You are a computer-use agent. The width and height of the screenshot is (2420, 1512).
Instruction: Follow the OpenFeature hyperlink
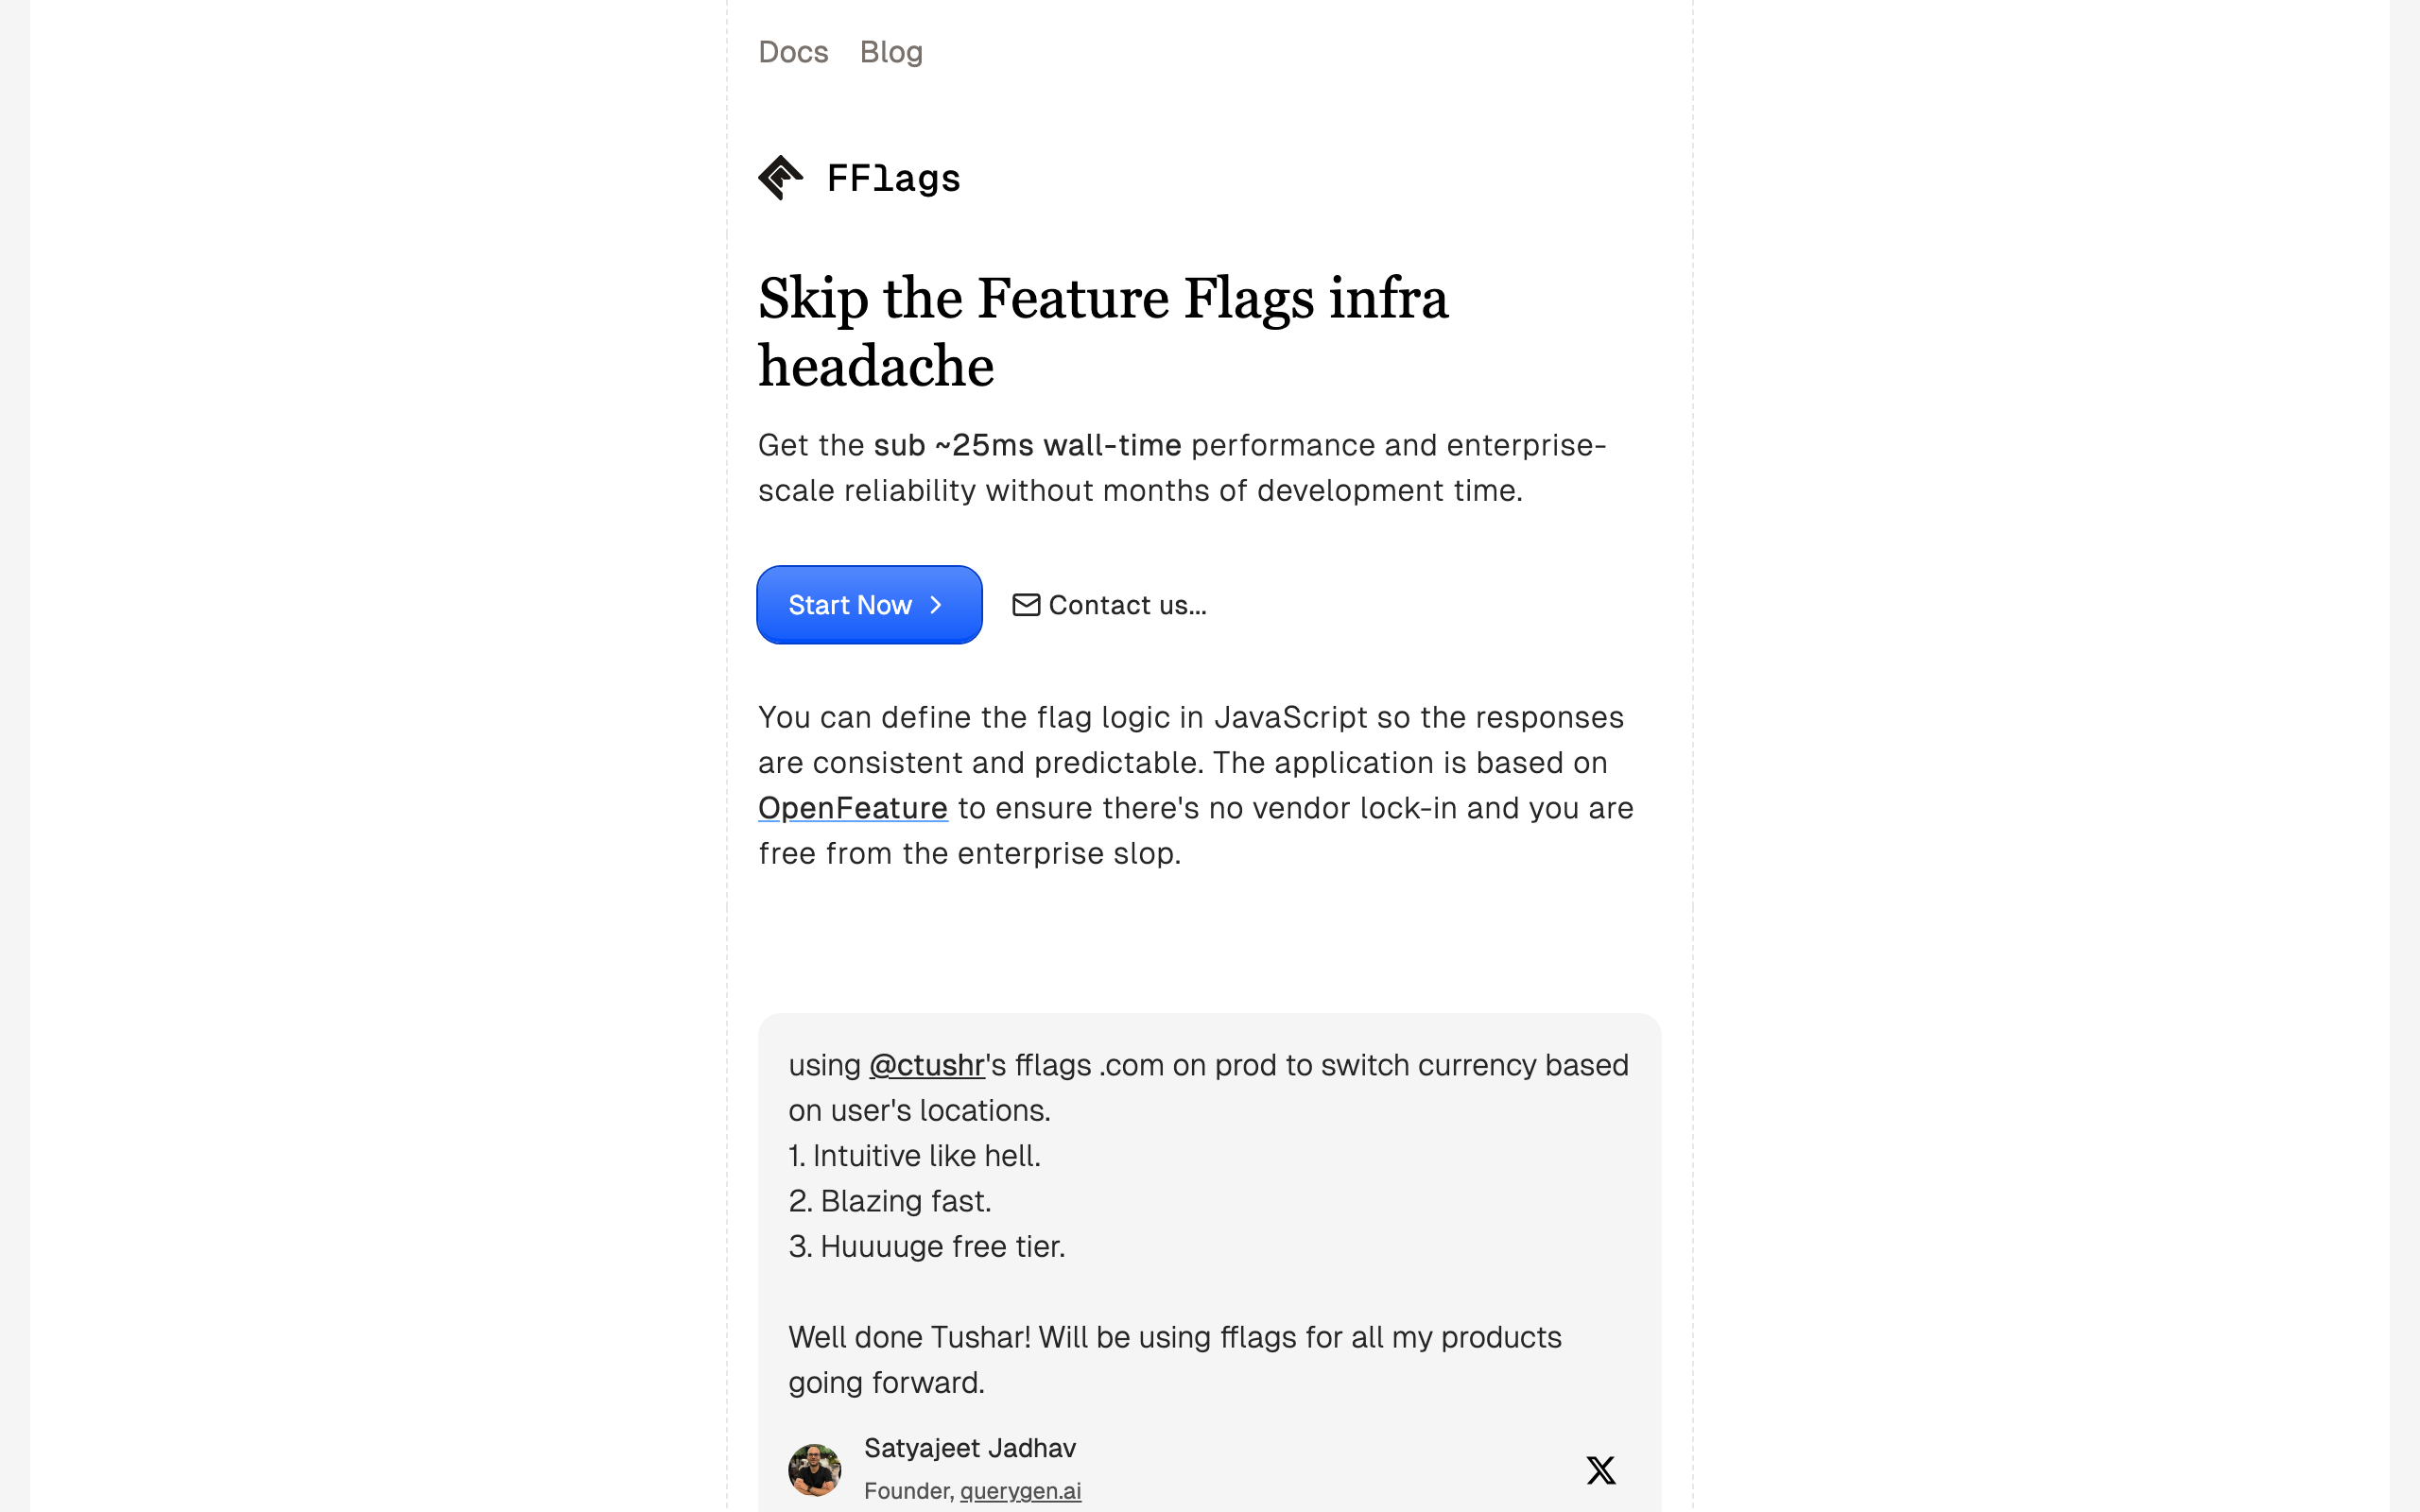(x=852, y=808)
